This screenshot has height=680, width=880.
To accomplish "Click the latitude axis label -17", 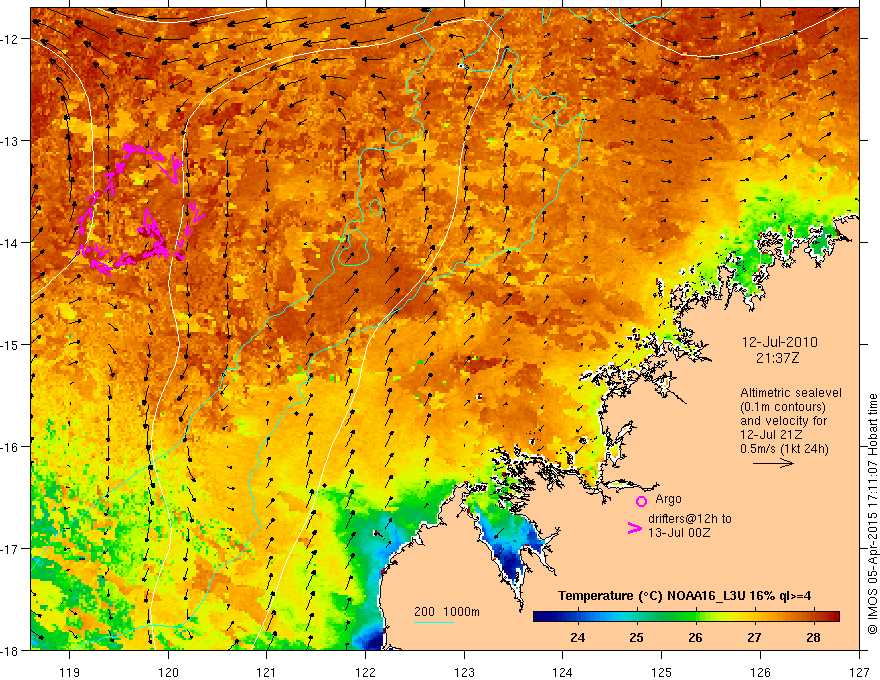I will (11, 549).
